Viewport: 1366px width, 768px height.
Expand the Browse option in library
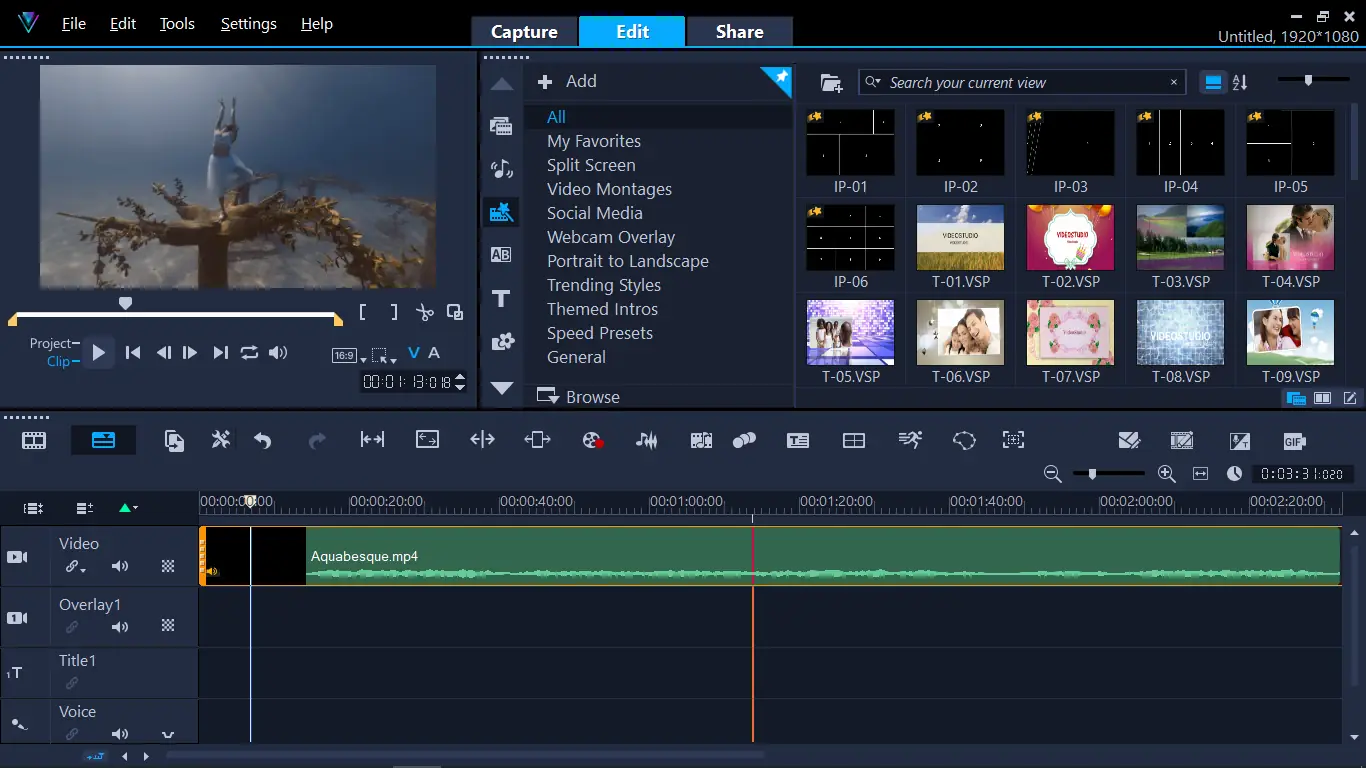click(580, 397)
